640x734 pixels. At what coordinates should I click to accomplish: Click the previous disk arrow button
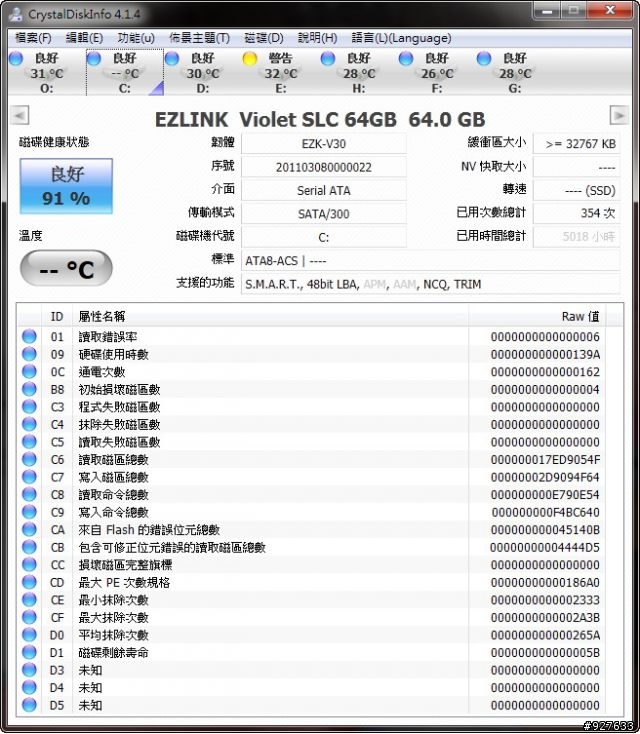(x=20, y=115)
